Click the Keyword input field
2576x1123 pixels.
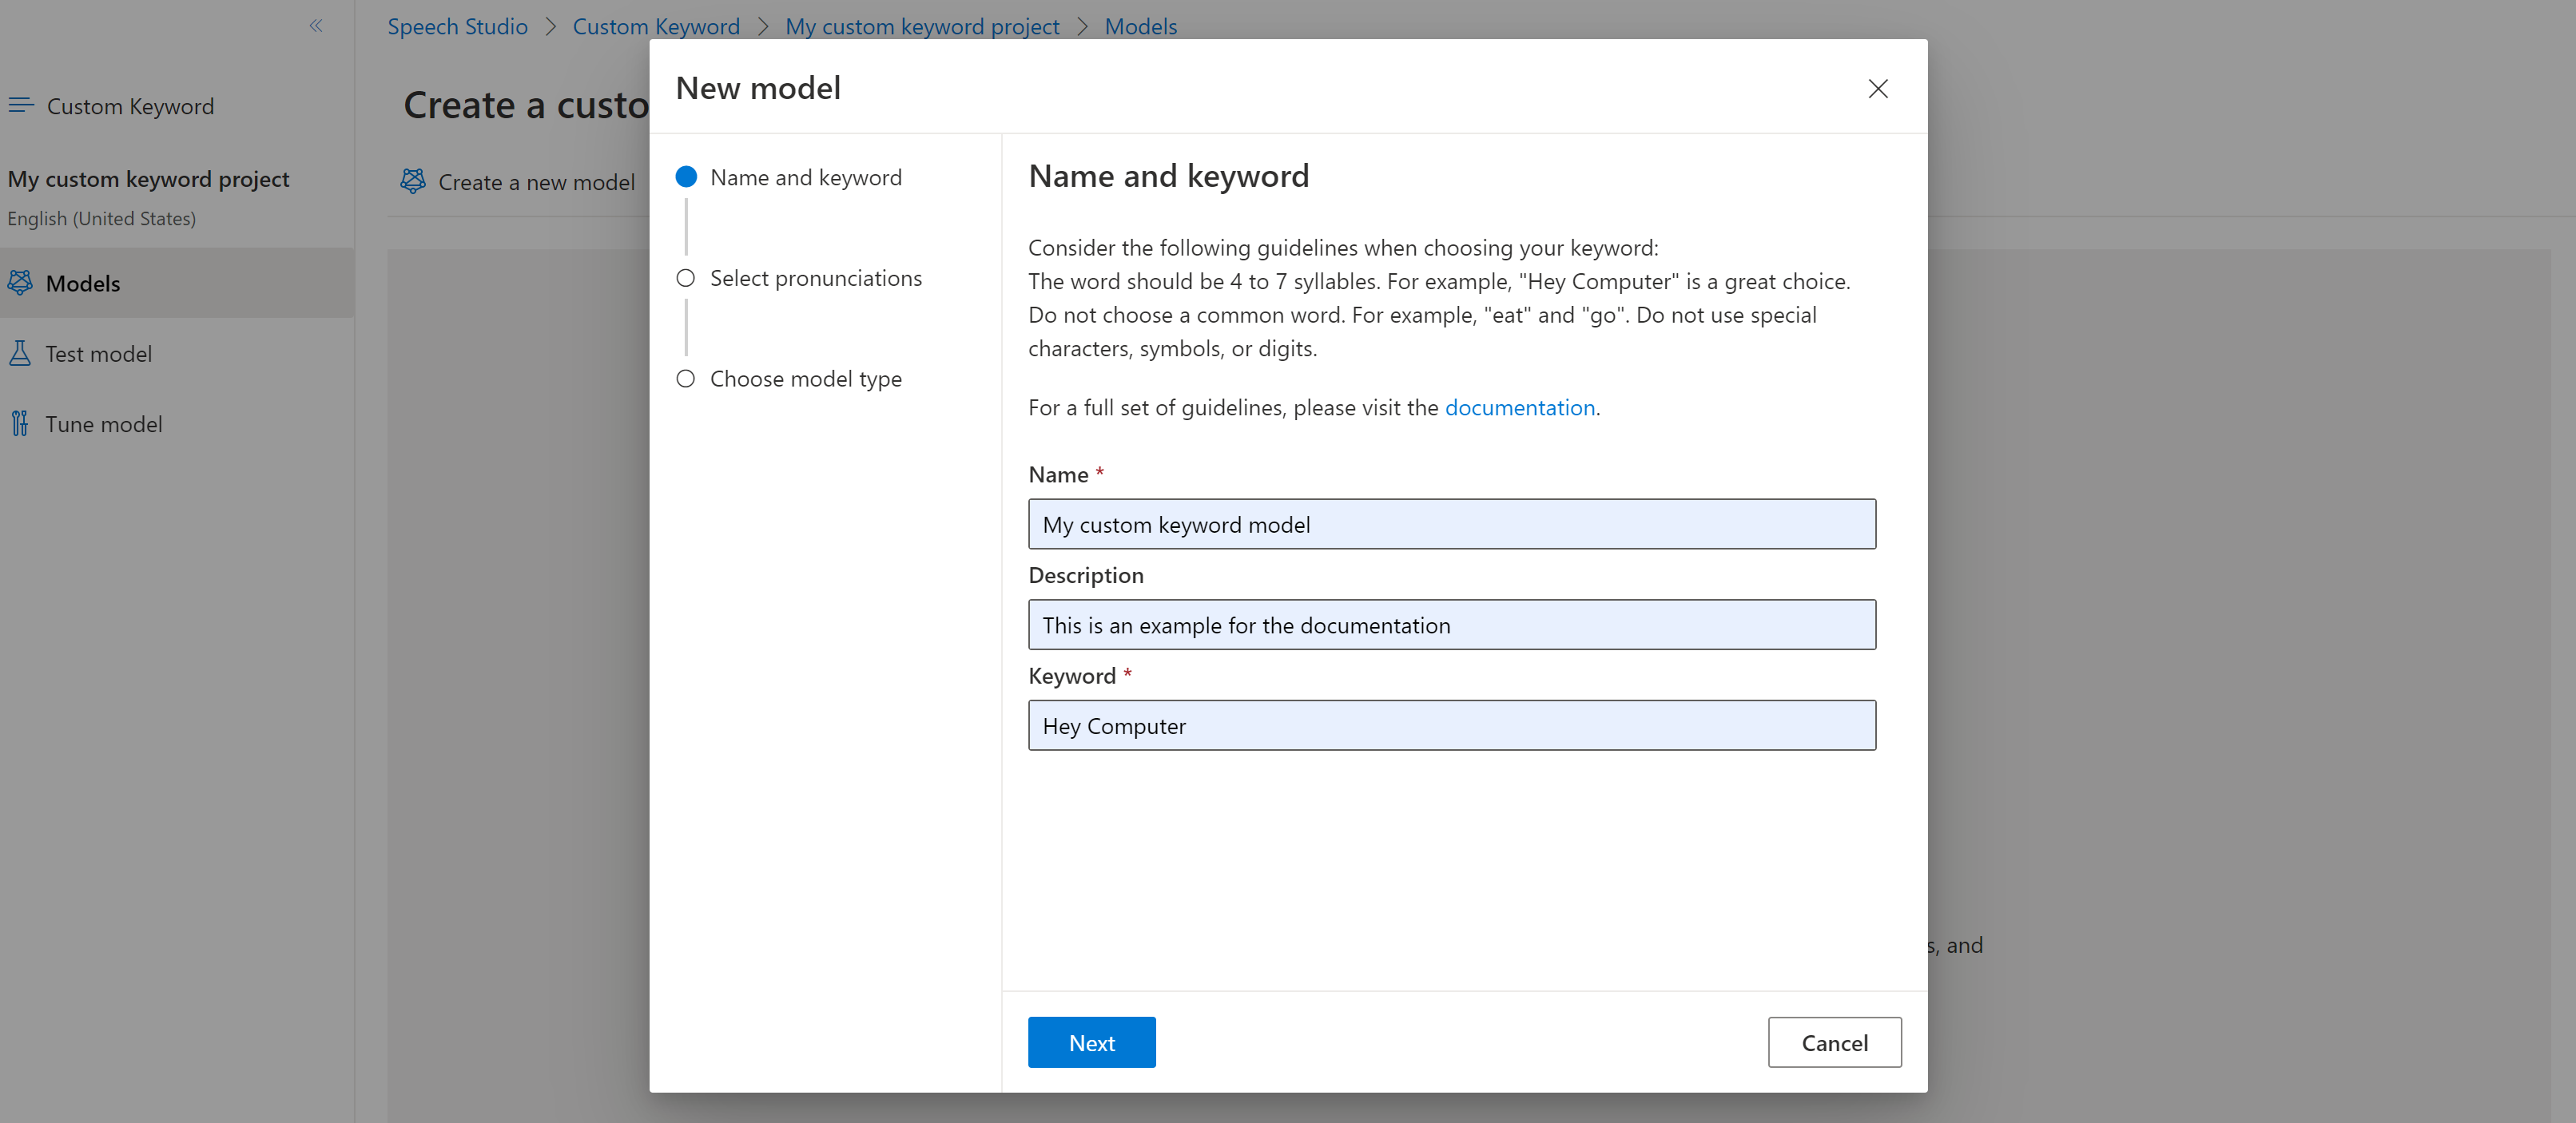1453,724
